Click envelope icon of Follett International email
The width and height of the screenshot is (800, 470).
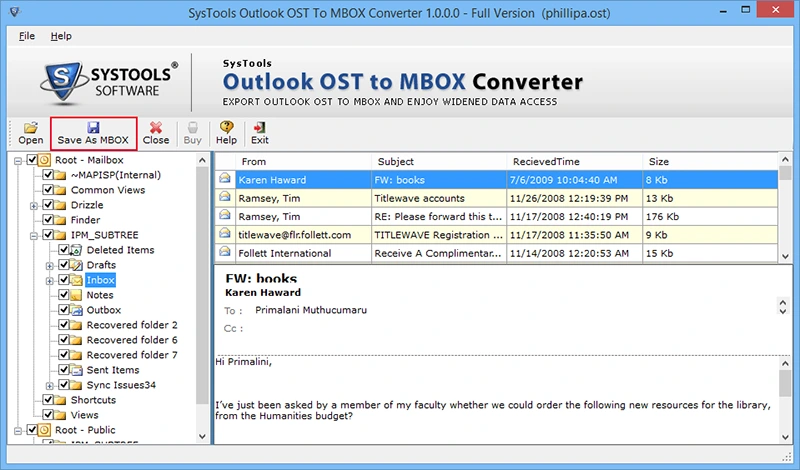click(x=224, y=252)
